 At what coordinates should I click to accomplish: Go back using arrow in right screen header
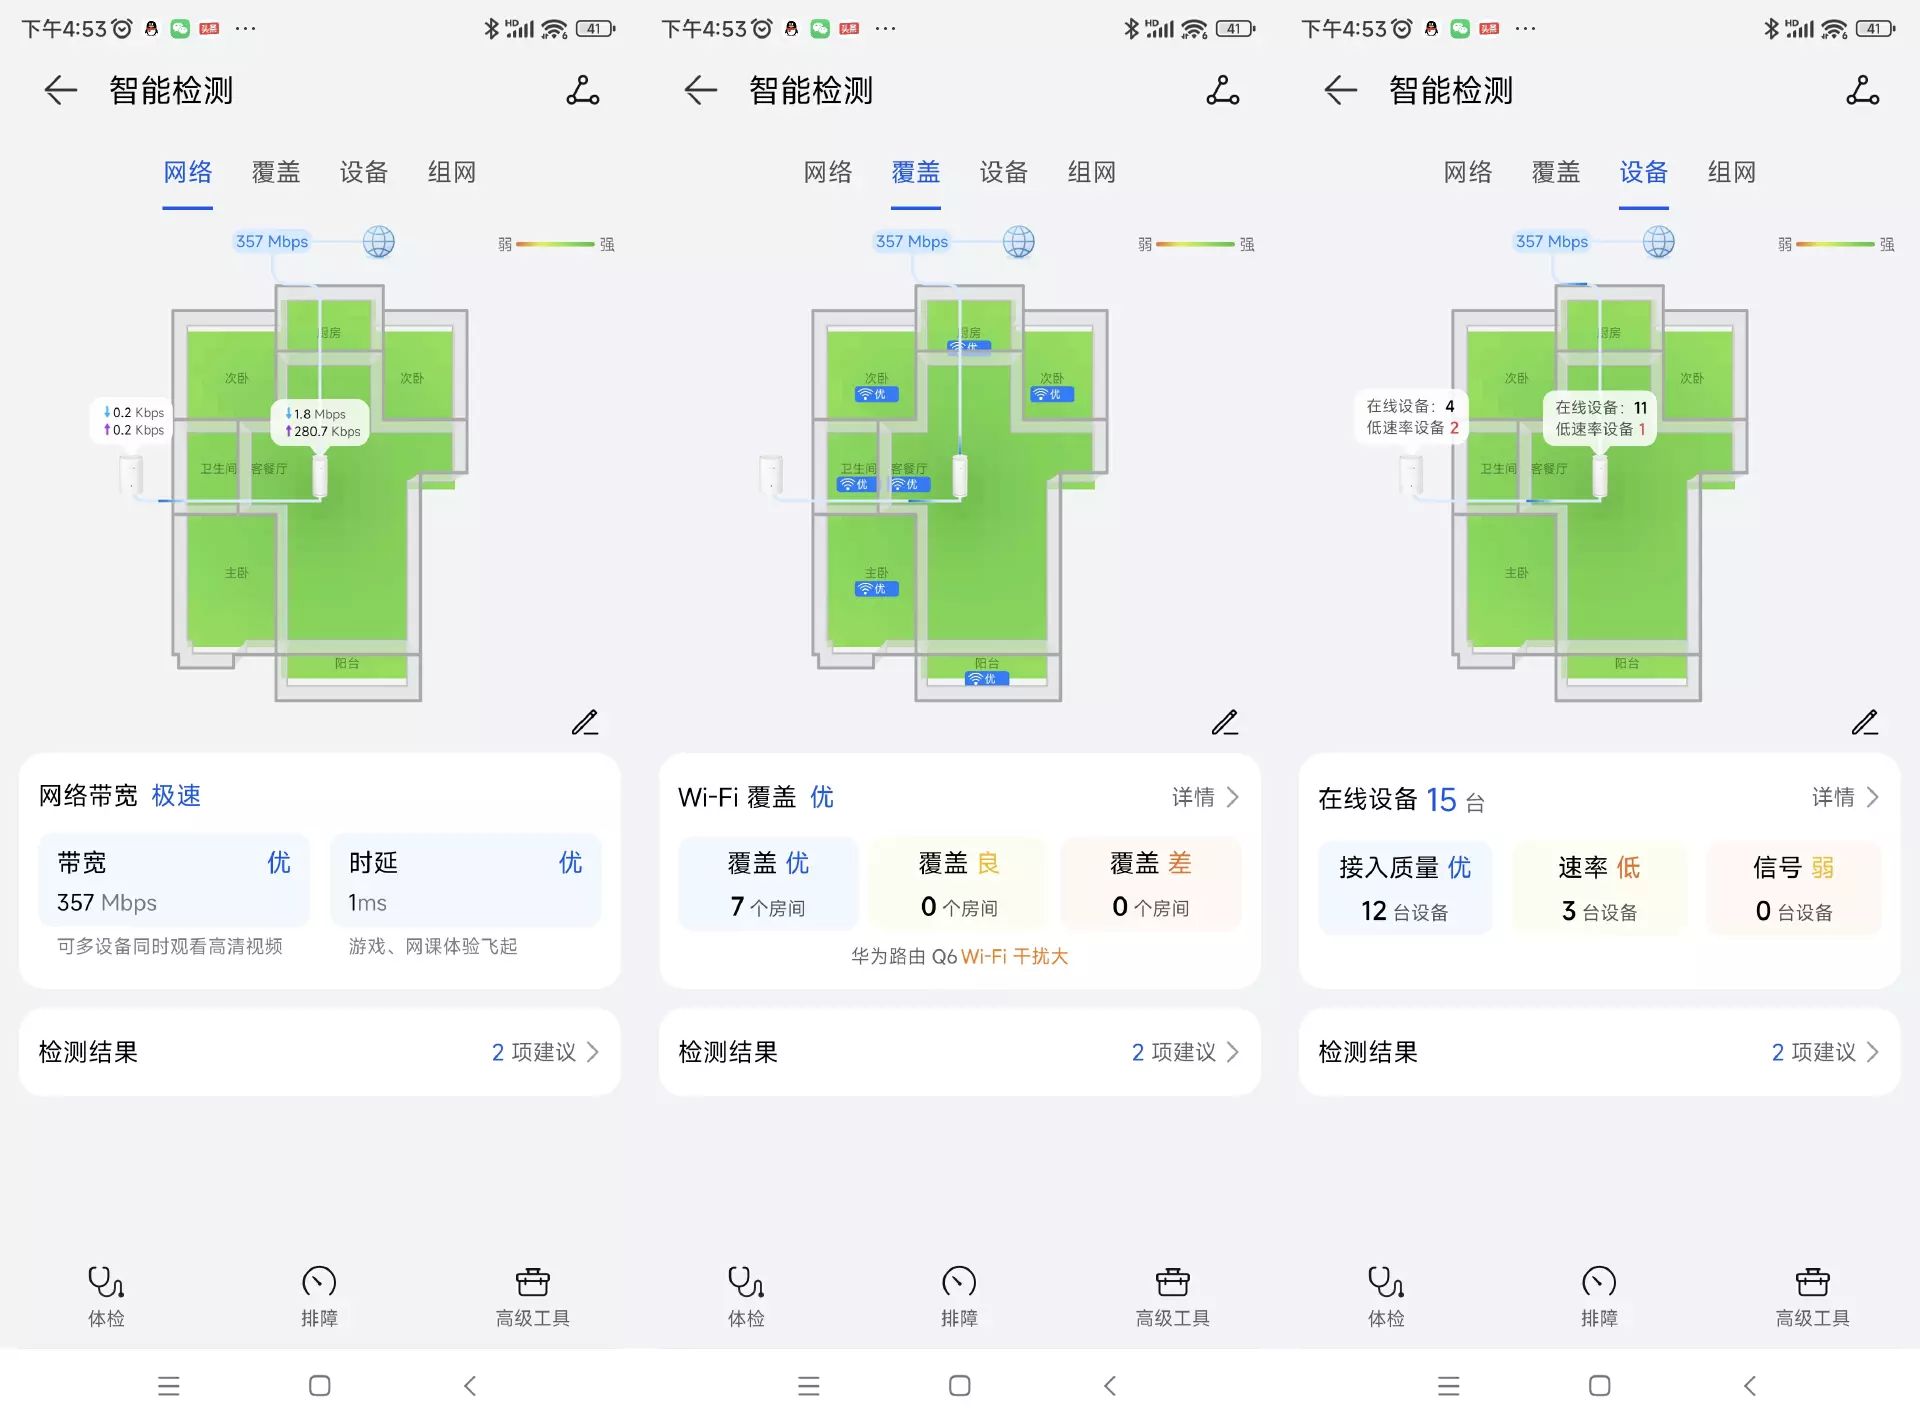tap(1340, 91)
